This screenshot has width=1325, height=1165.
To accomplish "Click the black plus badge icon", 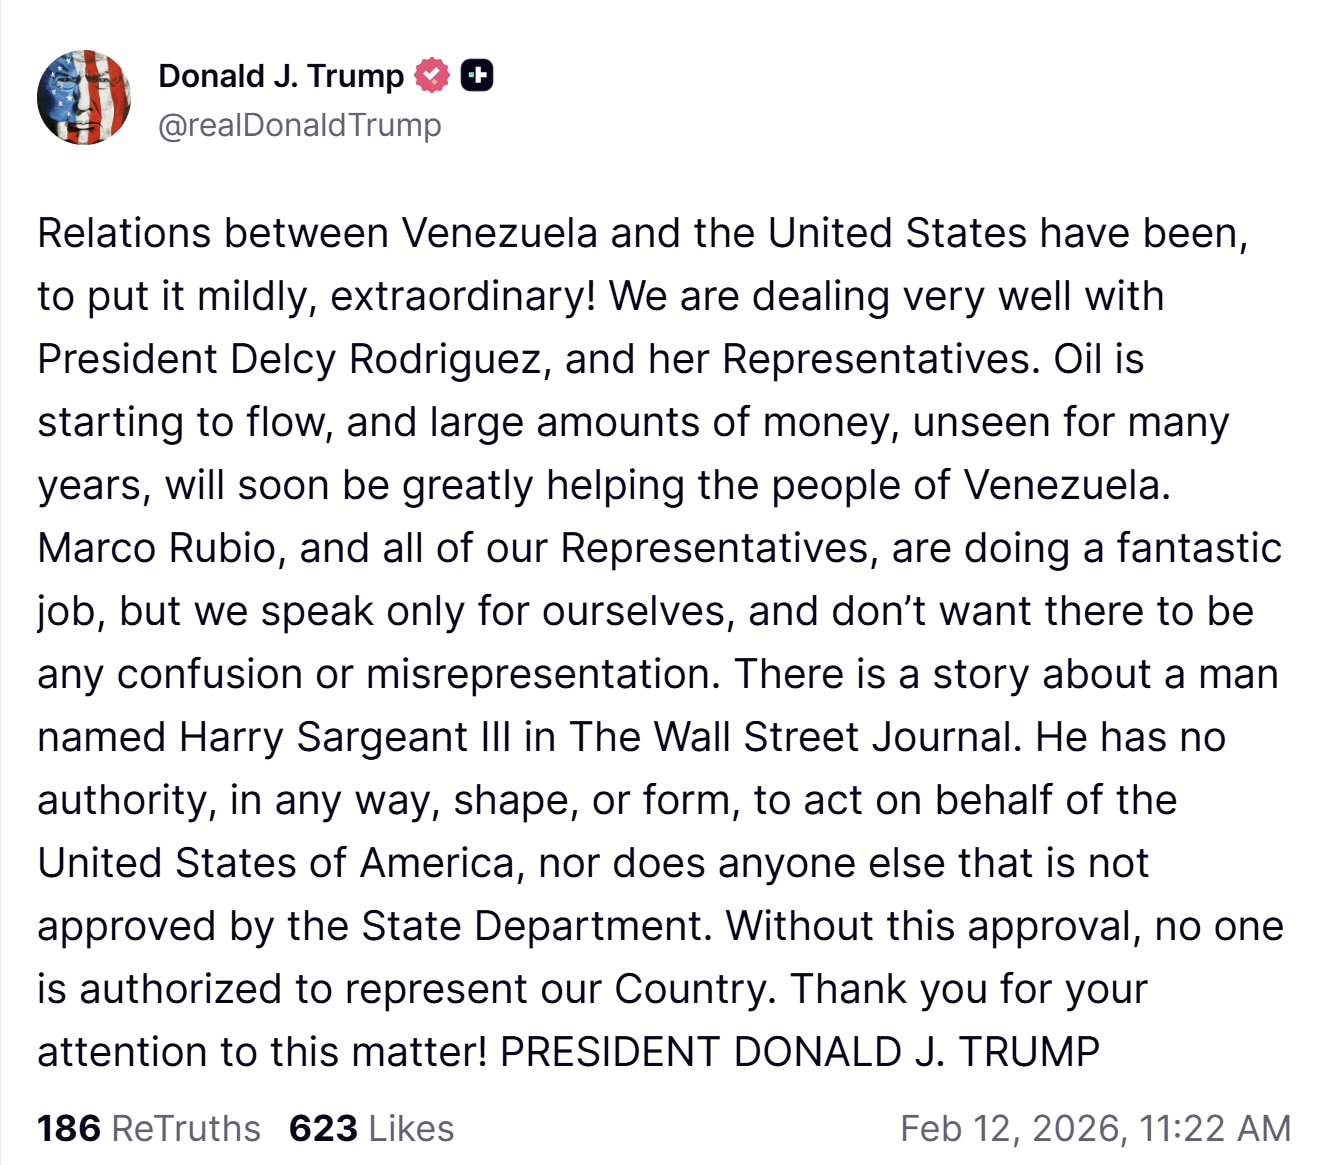I will [477, 75].
